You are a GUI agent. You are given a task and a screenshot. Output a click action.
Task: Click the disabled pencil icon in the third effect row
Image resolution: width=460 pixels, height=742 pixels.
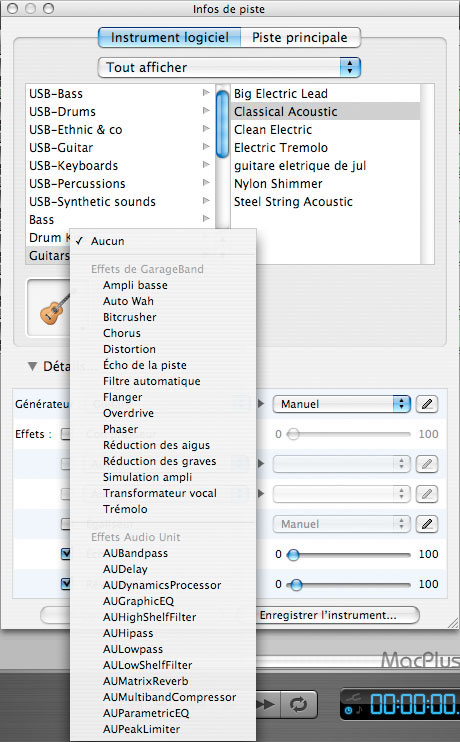click(426, 494)
